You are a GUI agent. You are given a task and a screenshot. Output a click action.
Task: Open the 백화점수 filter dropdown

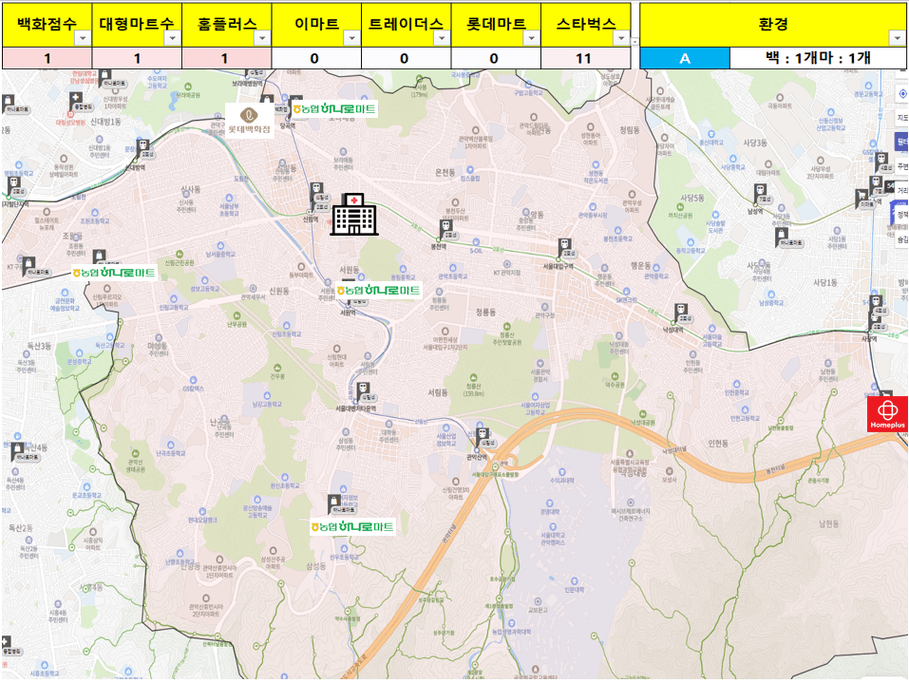point(83,38)
